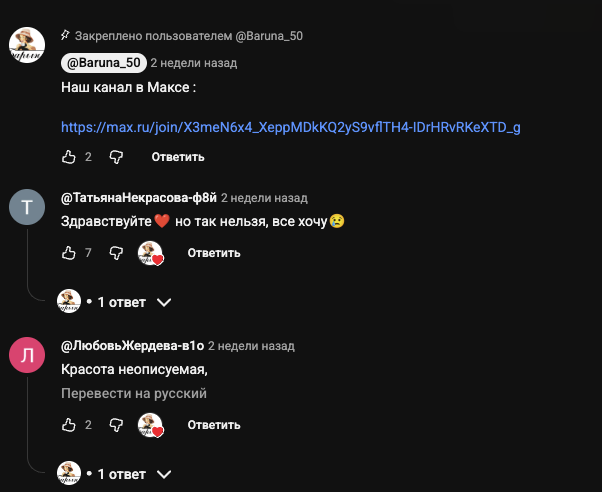Click the pin icon beside 'Закреплено пользователем'

(x=65, y=36)
